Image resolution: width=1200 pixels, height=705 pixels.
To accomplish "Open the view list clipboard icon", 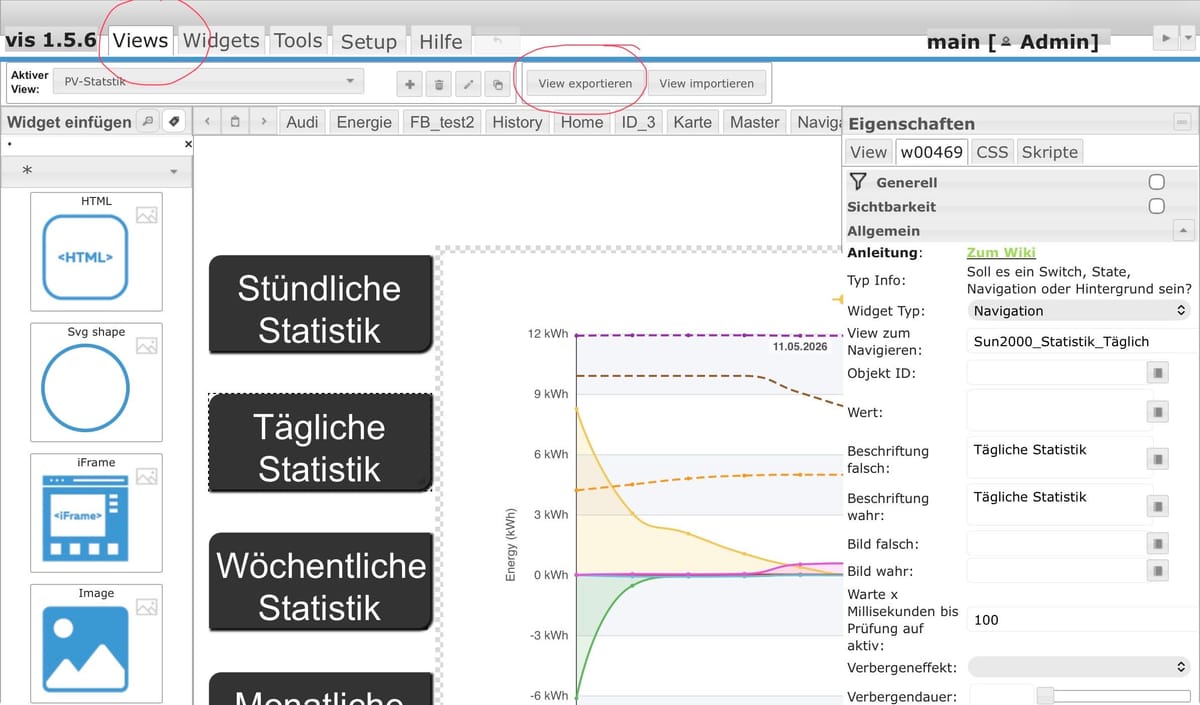I will coord(234,122).
